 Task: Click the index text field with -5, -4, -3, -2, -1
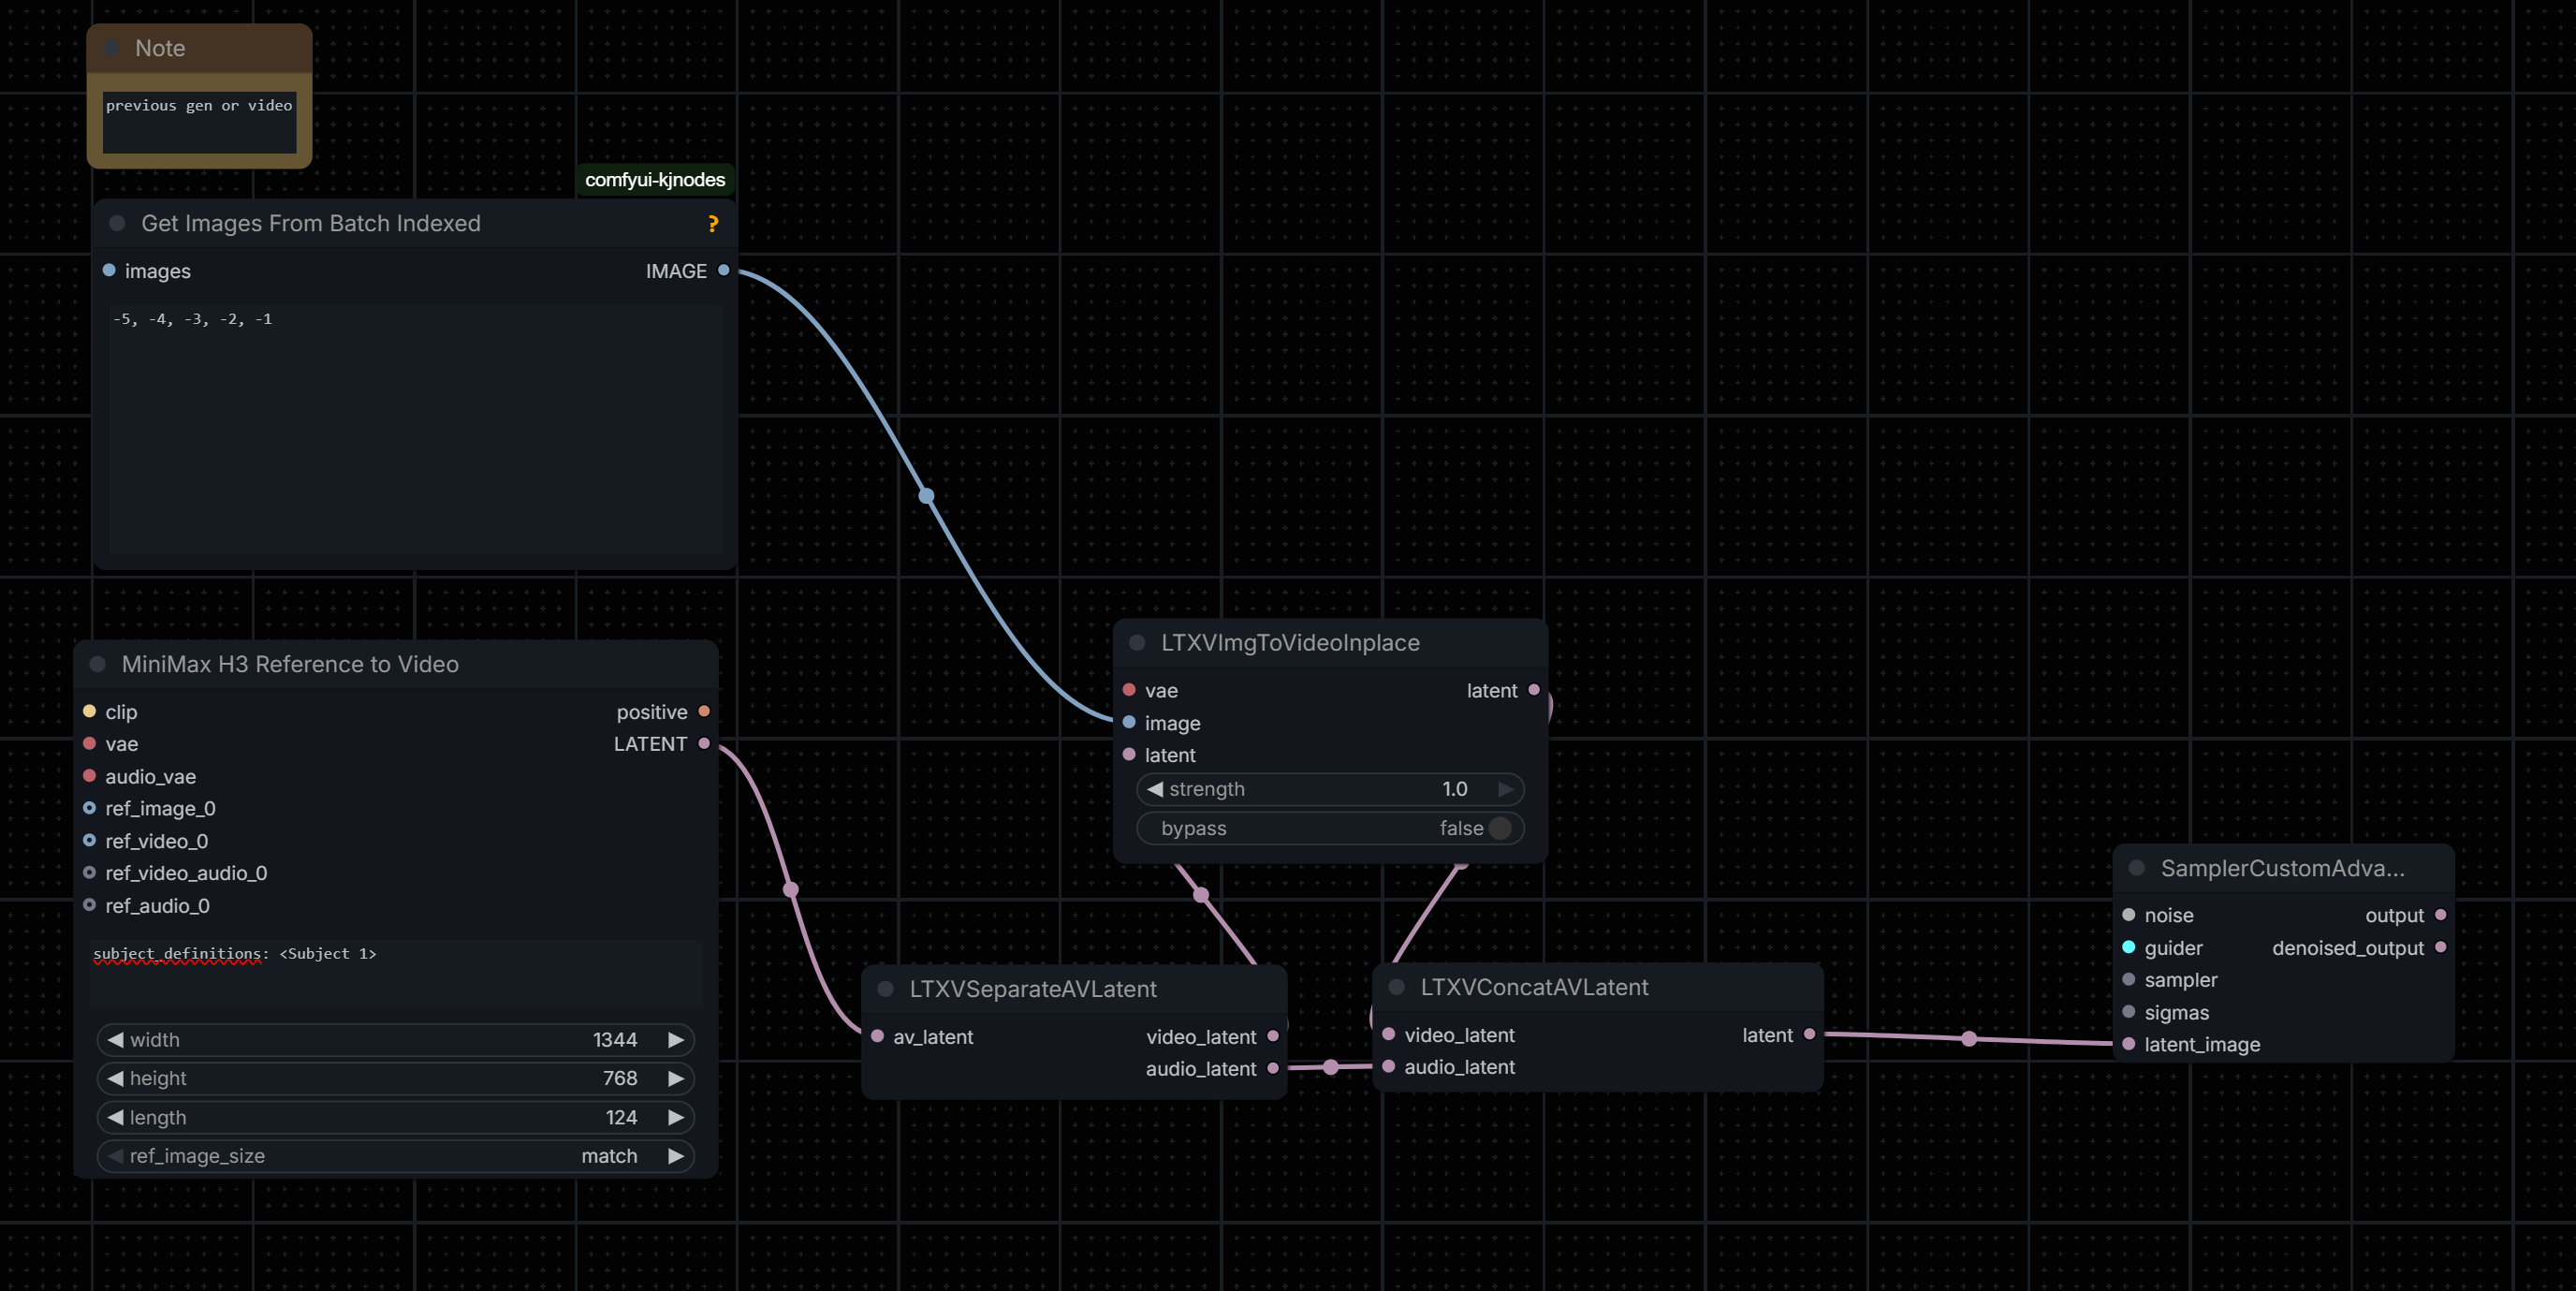[x=415, y=430]
